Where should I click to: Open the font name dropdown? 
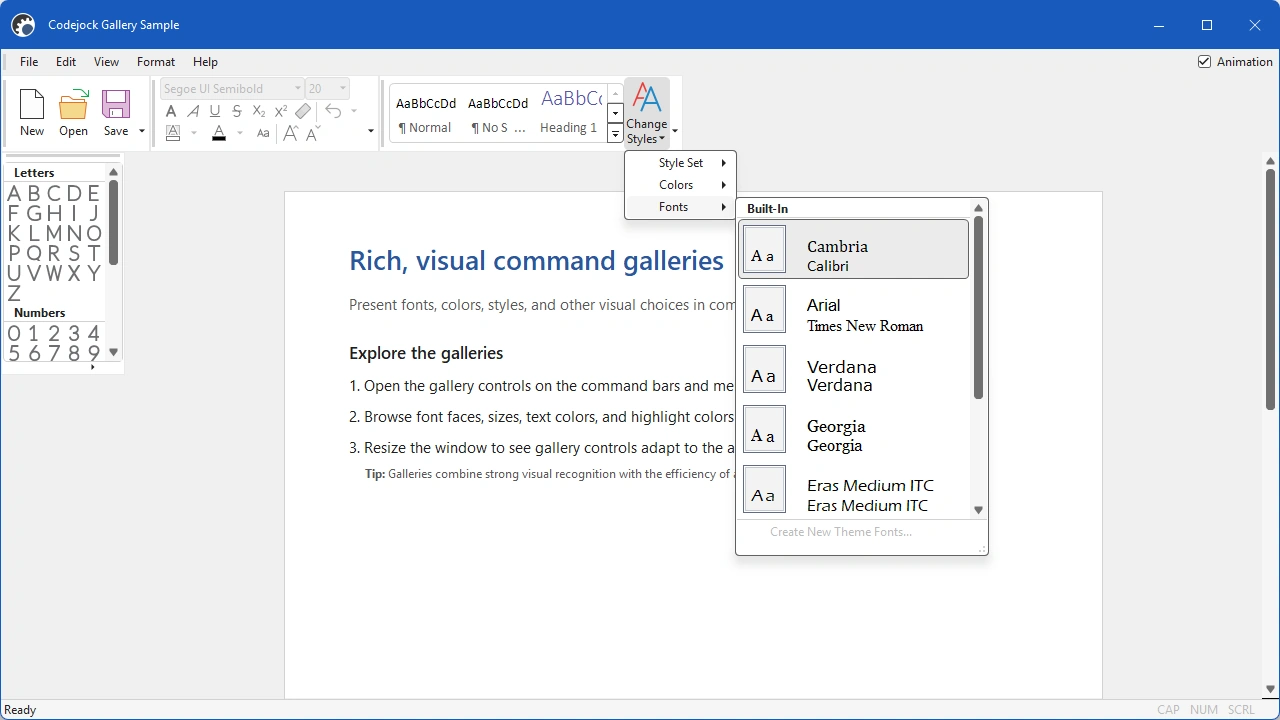[x=297, y=89]
